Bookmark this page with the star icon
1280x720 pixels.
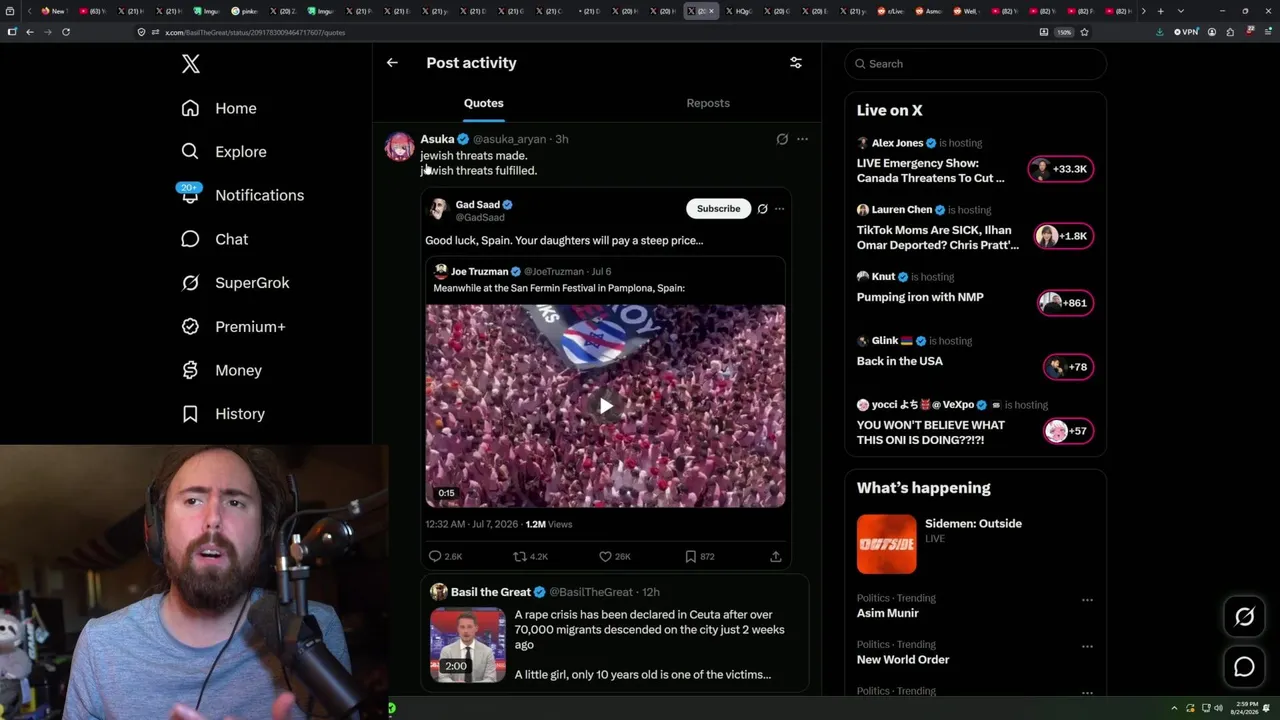pyautogui.click(x=1084, y=32)
